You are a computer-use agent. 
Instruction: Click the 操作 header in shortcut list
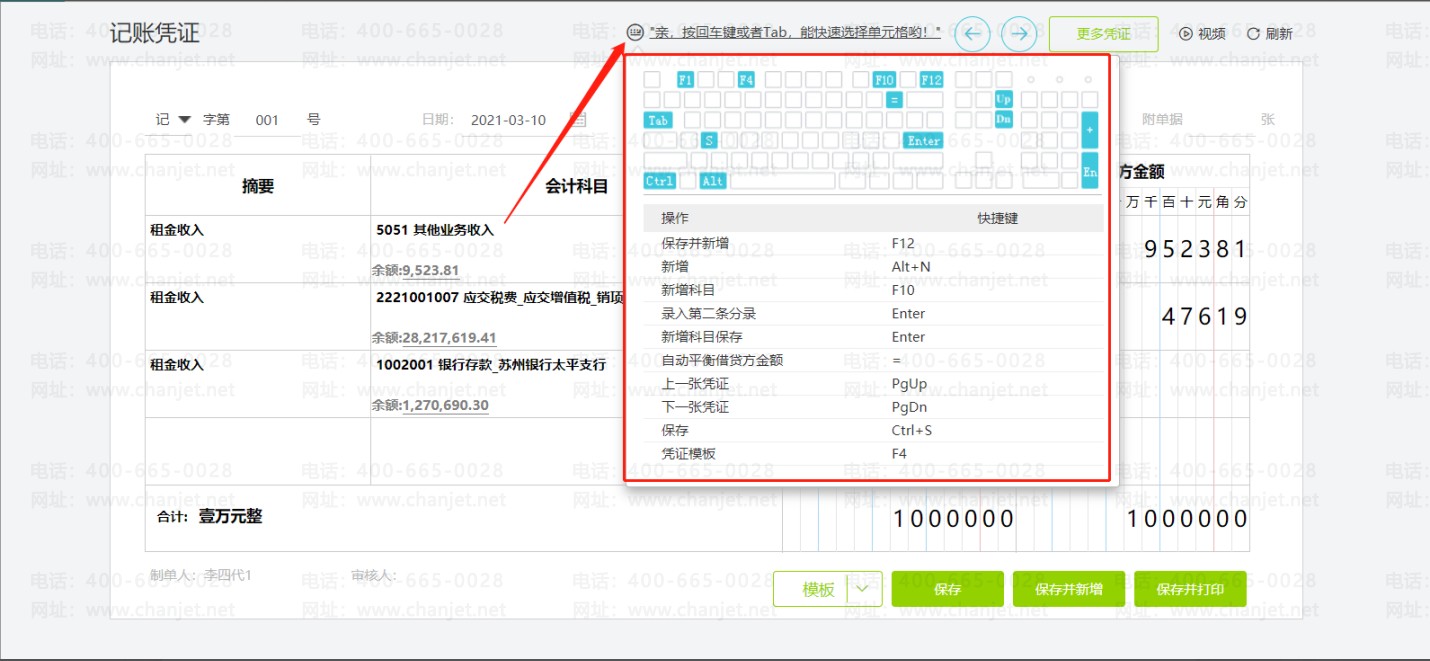[674, 218]
